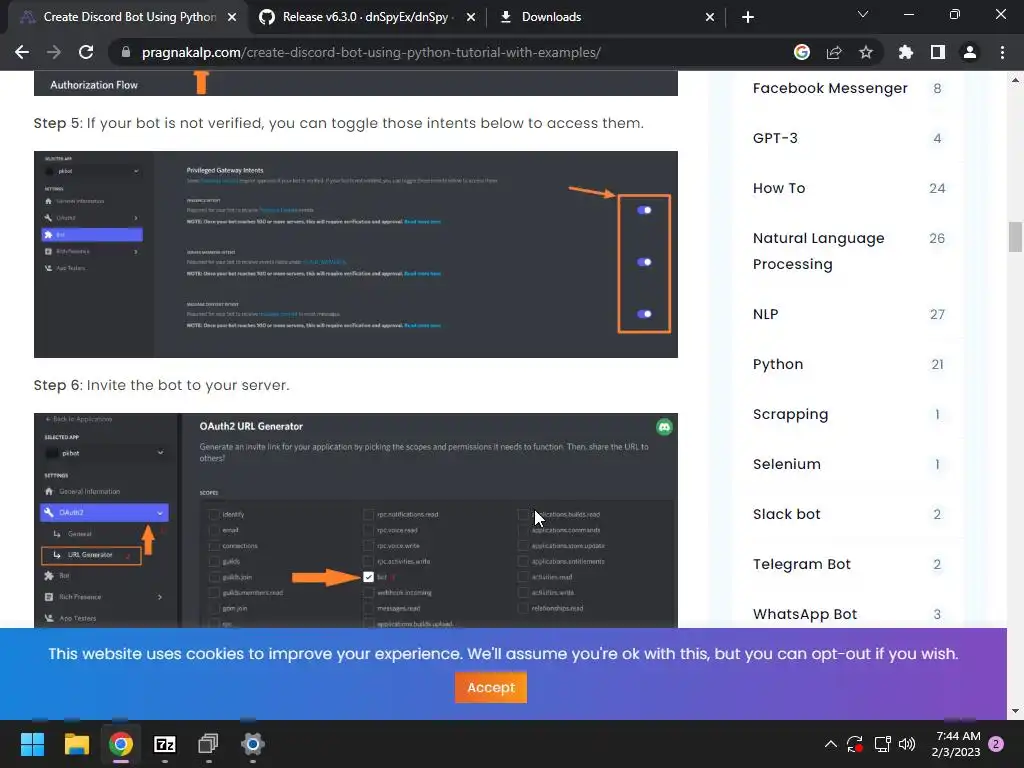
Task: Click the scrollbar up arrow
Action: pyautogui.click(x=1015, y=80)
